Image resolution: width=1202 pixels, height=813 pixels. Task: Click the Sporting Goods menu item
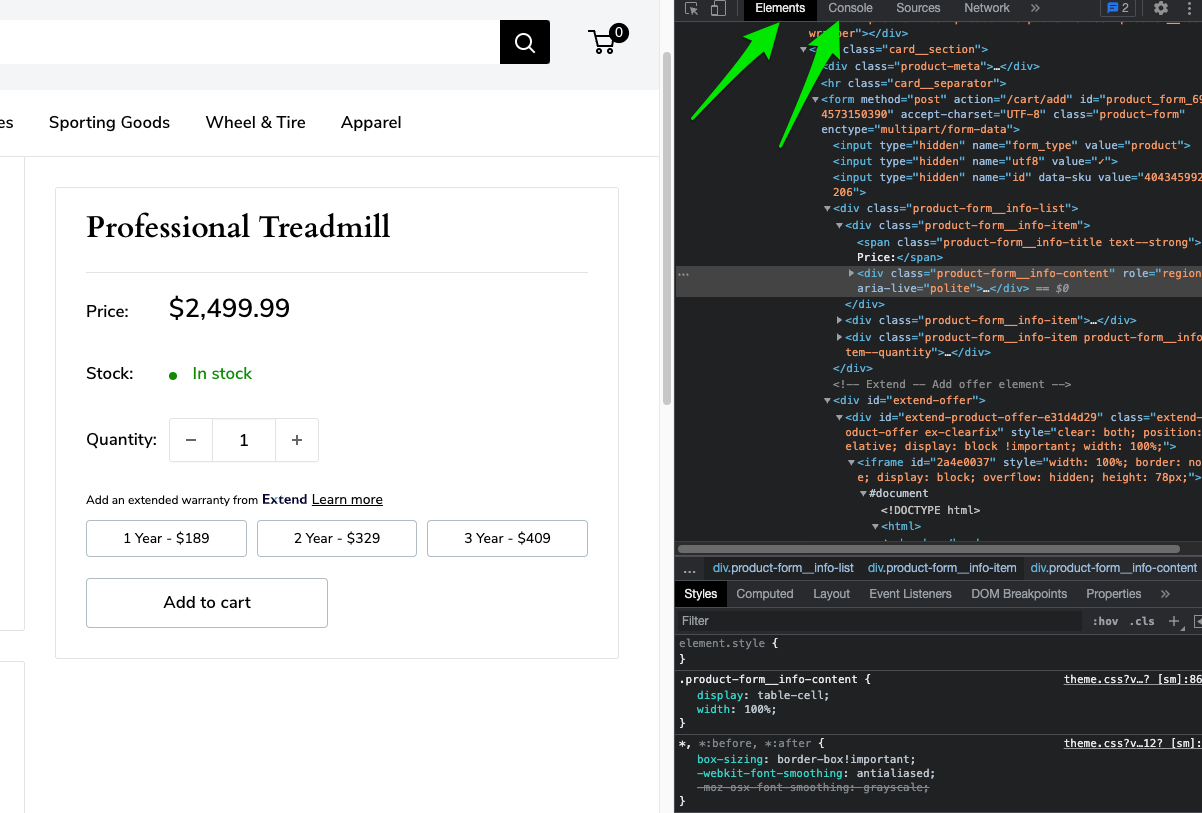109,122
